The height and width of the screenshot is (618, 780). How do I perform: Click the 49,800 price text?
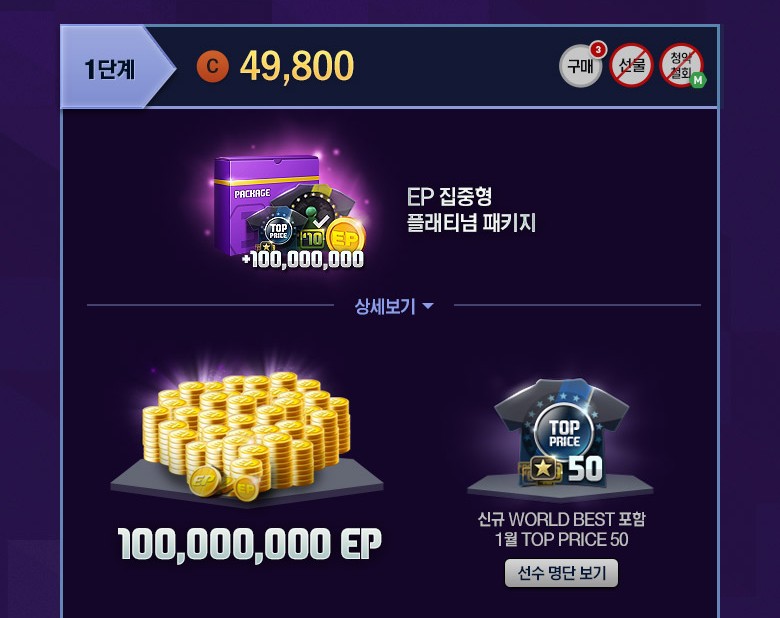click(x=297, y=66)
